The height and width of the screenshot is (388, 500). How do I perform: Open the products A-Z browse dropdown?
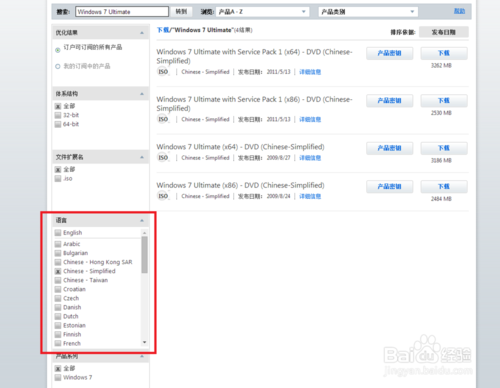(263, 12)
